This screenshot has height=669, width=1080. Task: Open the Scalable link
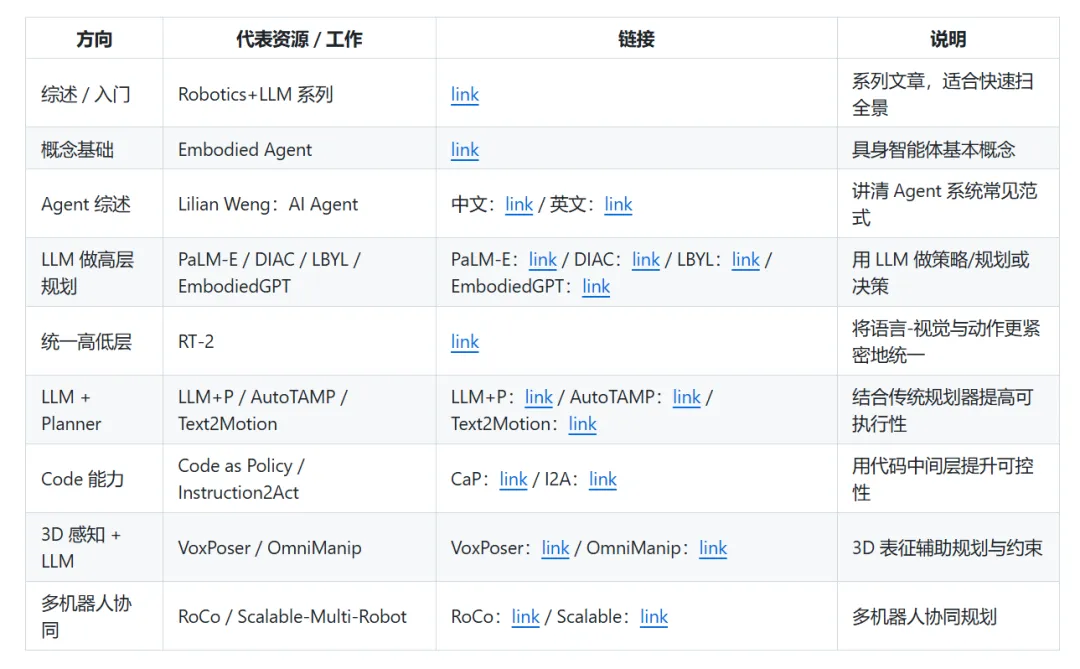(654, 617)
